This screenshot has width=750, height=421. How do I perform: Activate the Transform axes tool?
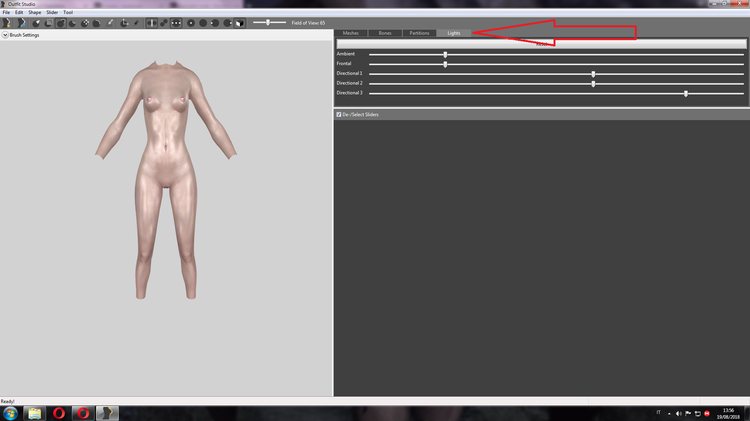click(124, 23)
